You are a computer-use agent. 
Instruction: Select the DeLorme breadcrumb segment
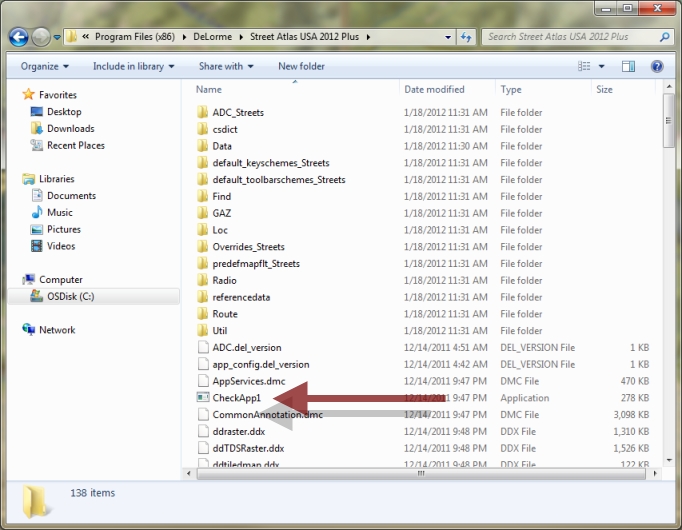(x=213, y=37)
